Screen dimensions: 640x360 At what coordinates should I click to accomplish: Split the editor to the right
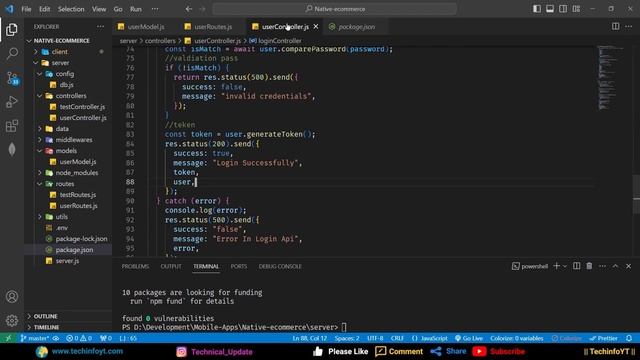[x=615, y=27]
